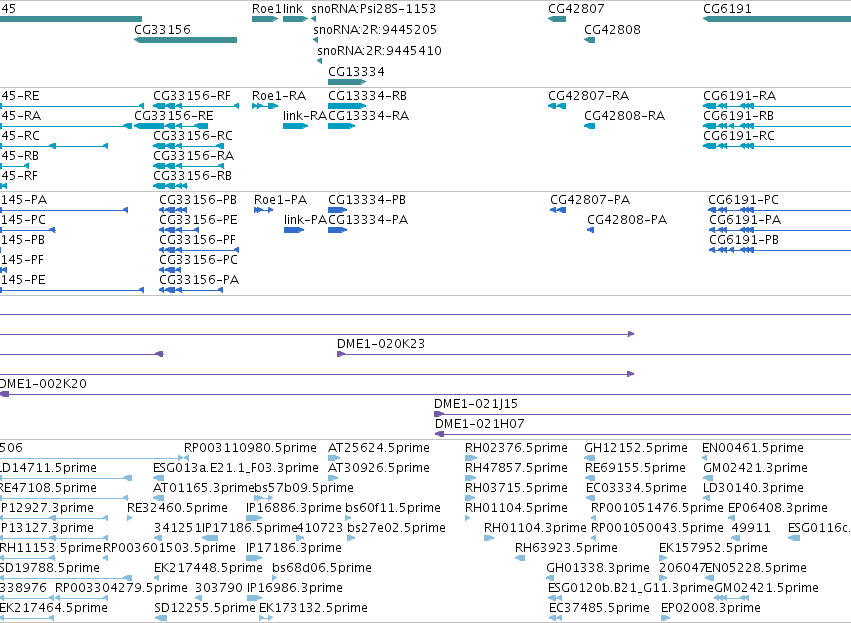Select EST RH47857.5prime label

tap(516, 468)
